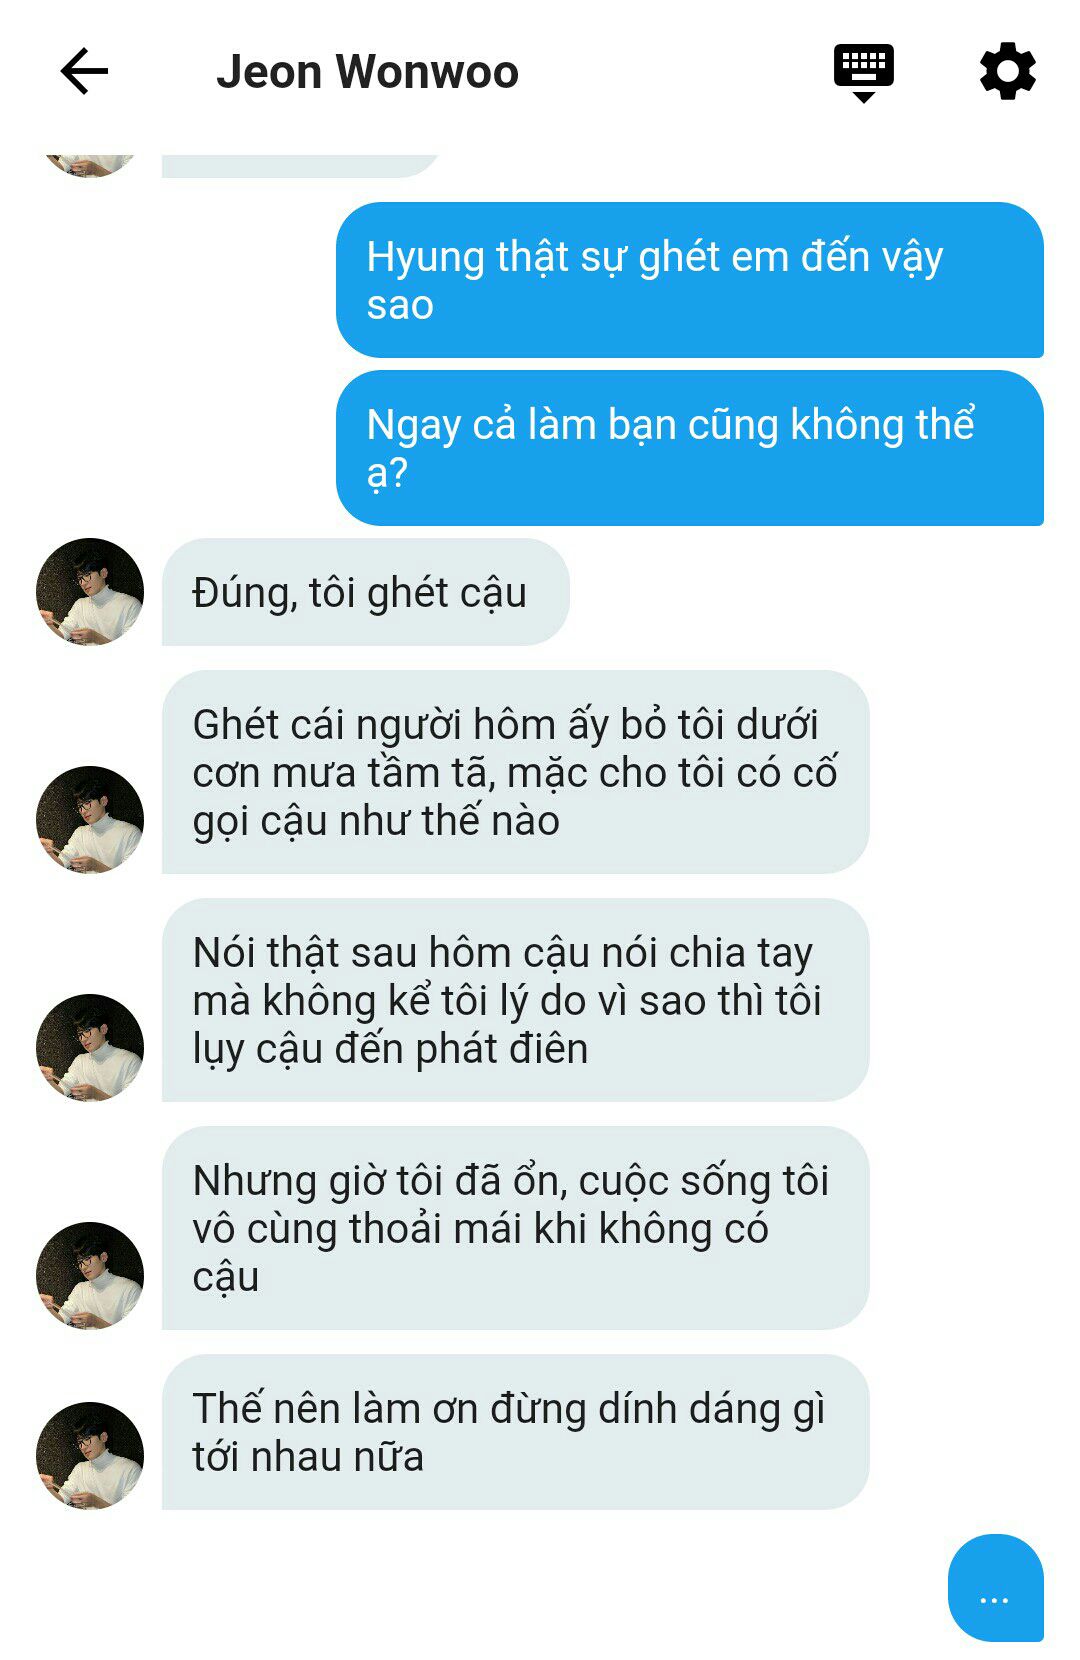Image resolution: width=1080 pixels, height=1660 pixels.
Task: Select the "Đúng, tôi ghét cậu" message bubble
Action: tap(365, 592)
